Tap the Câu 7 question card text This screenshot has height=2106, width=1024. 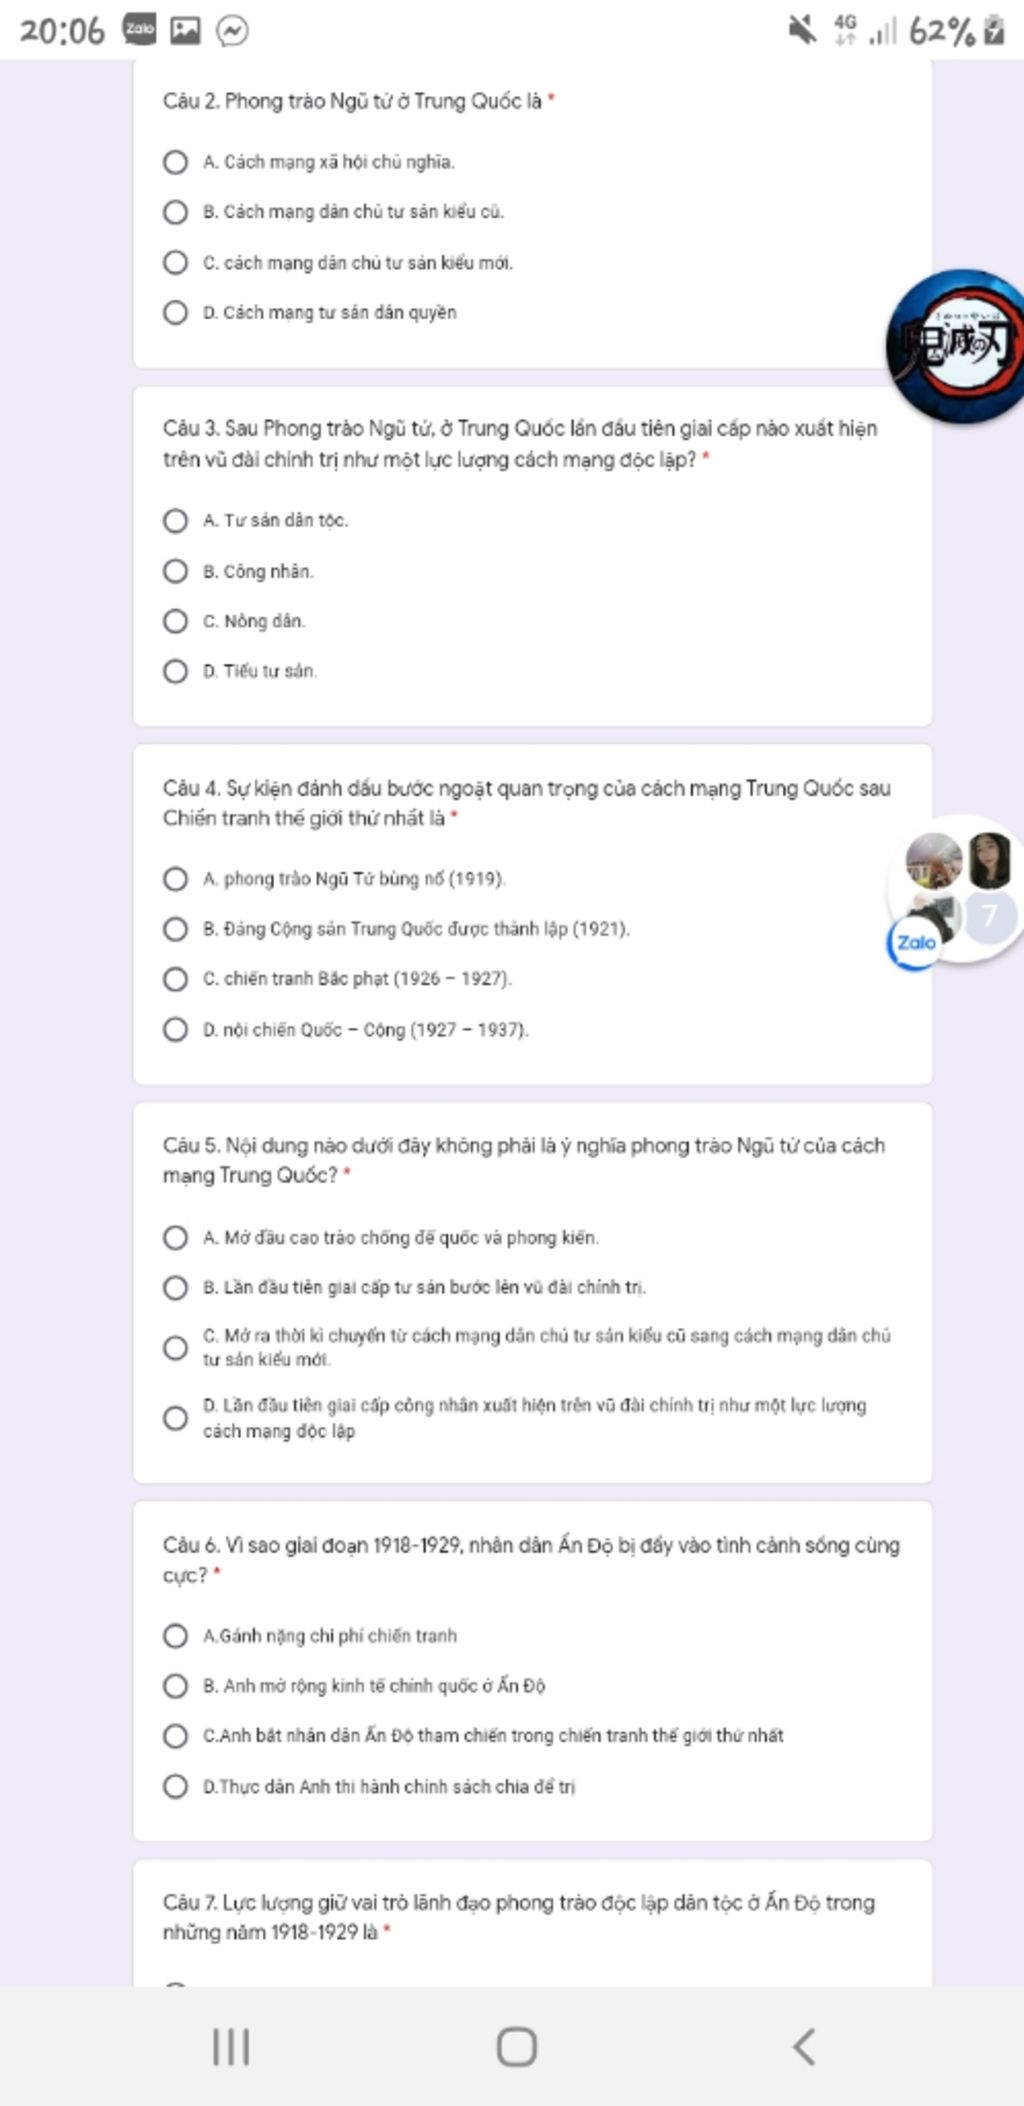519,1917
